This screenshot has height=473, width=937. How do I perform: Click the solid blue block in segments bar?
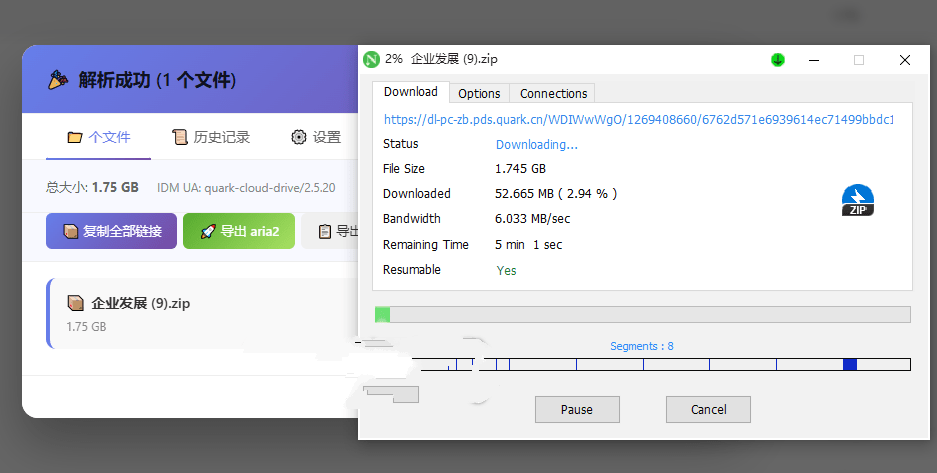[850, 364]
